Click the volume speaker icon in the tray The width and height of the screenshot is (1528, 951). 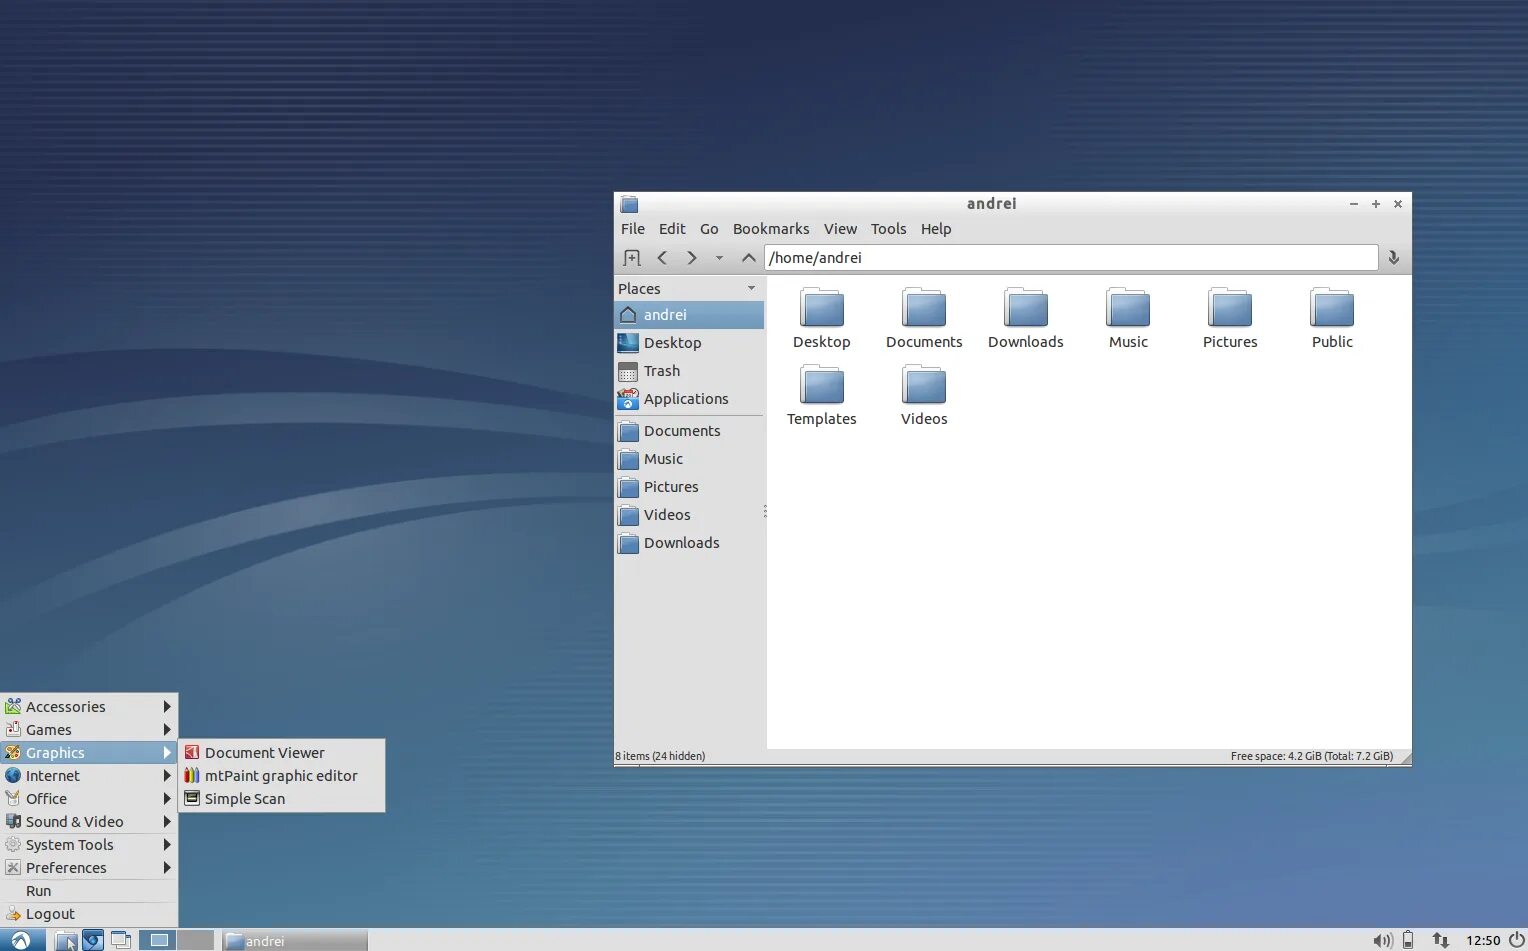(x=1382, y=940)
